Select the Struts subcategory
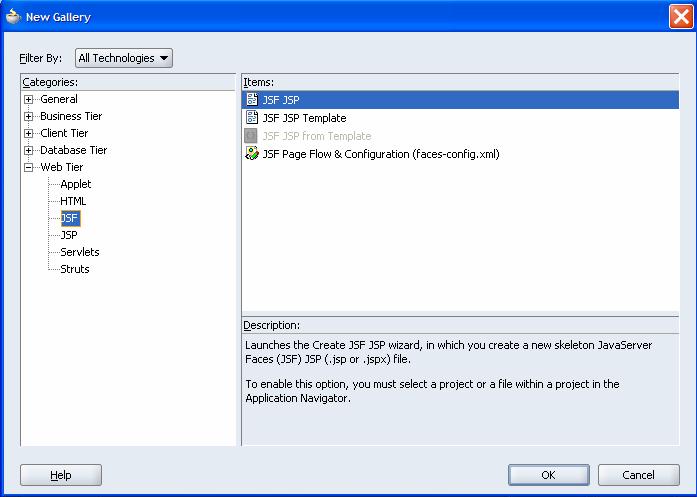The image size is (697, 497). tap(75, 269)
